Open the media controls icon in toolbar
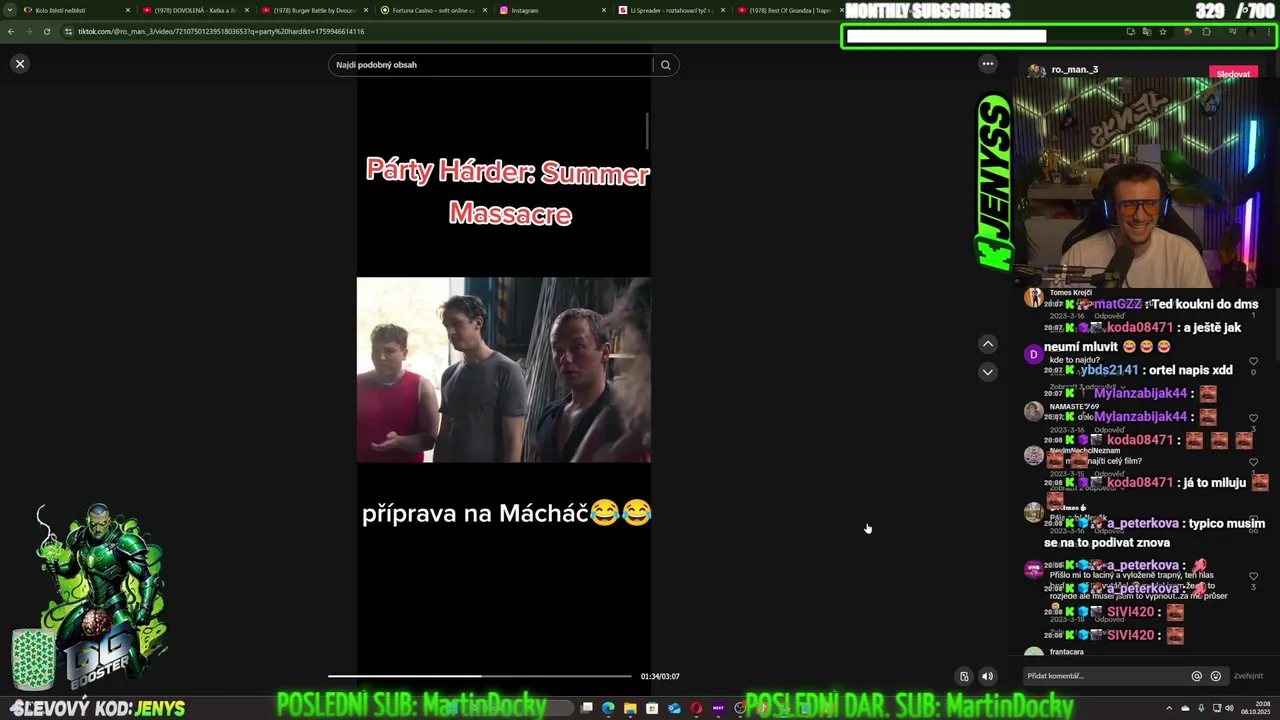The height and width of the screenshot is (720, 1280). click(x=1232, y=31)
